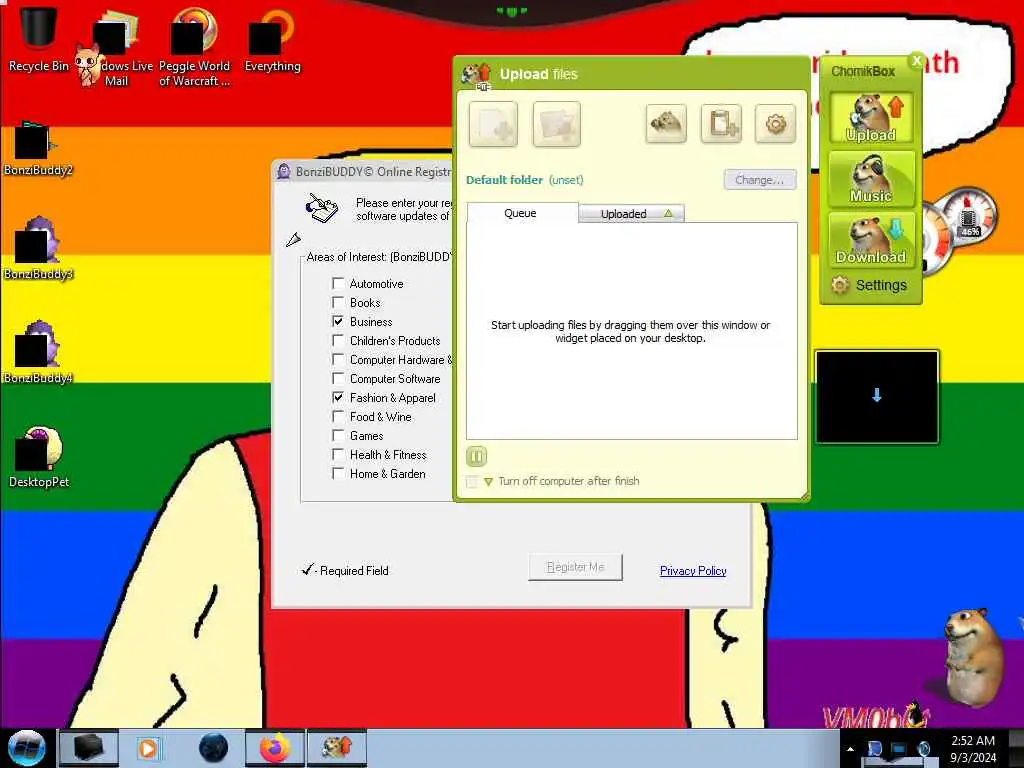Check the Food & Wine checkbox

pyautogui.click(x=338, y=416)
